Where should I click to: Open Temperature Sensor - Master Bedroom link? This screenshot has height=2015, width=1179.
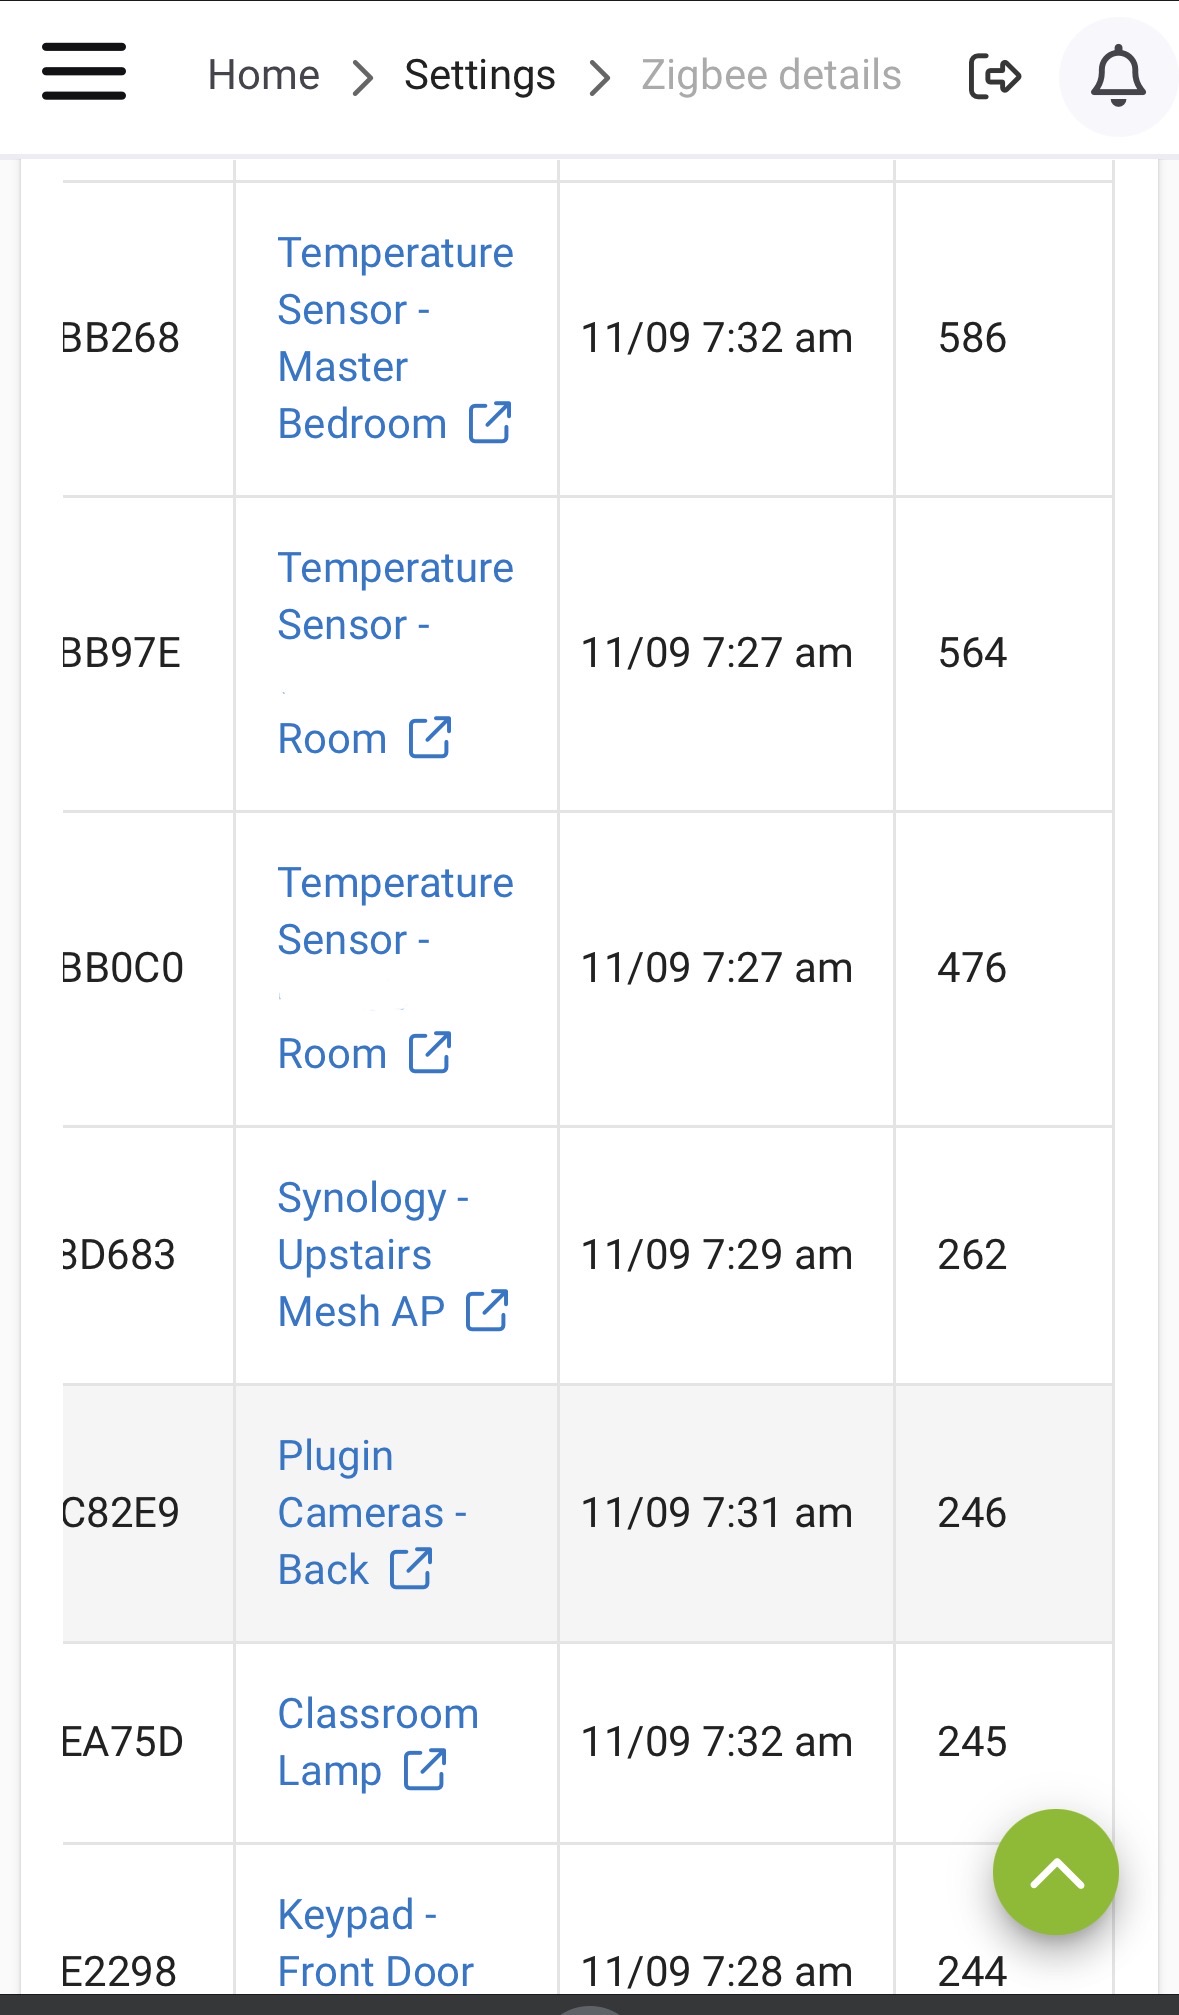(394, 310)
